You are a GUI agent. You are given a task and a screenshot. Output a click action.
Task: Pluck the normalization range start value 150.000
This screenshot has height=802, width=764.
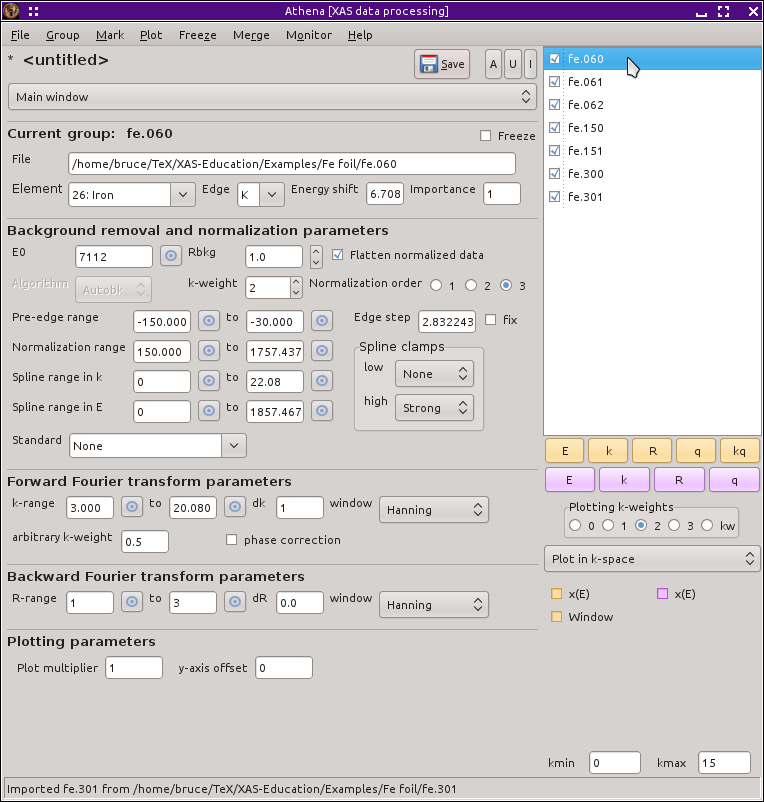click(x=209, y=351)
